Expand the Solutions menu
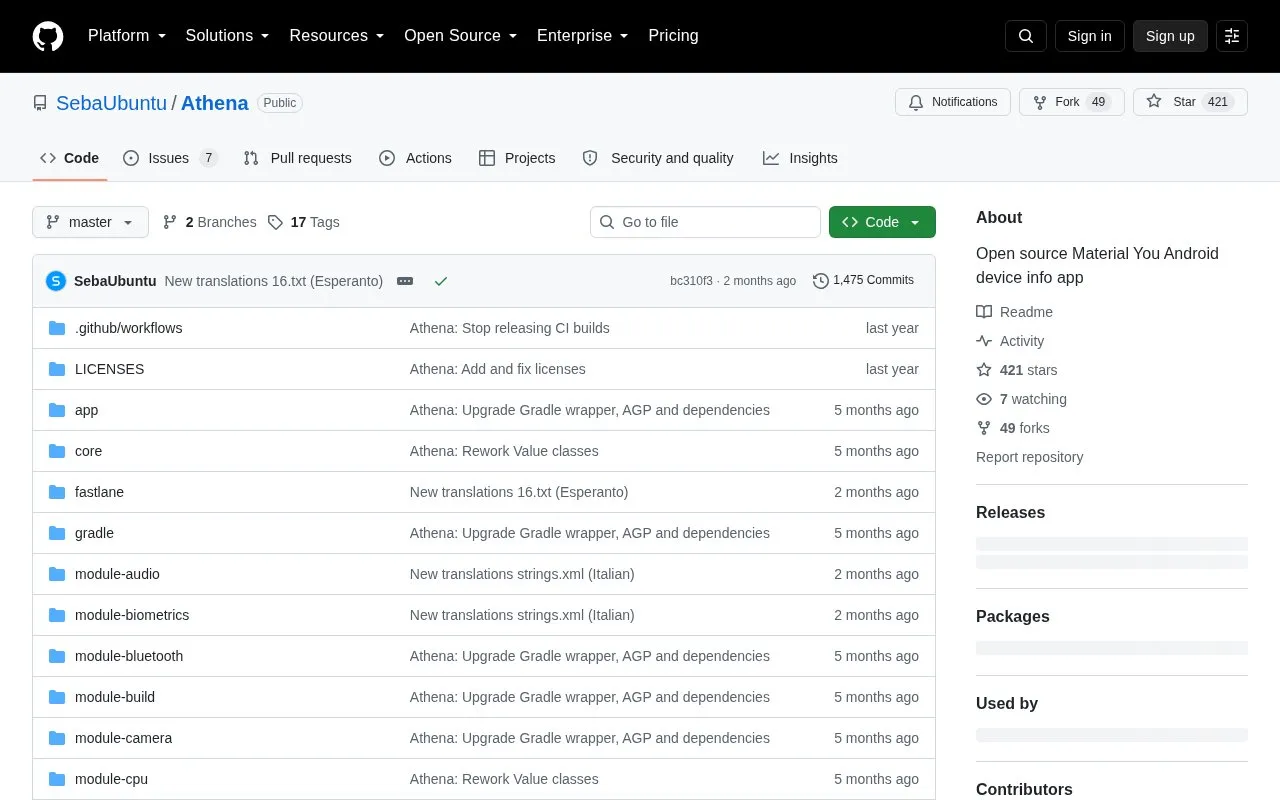This screenshot has height=800, width=1280. [x=228, y=36]
